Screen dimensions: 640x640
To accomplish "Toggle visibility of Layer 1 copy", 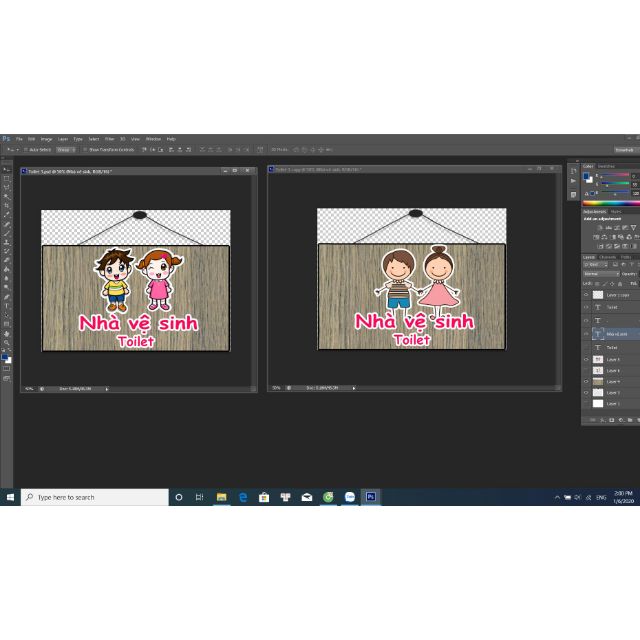I will [x=586, y=295].
